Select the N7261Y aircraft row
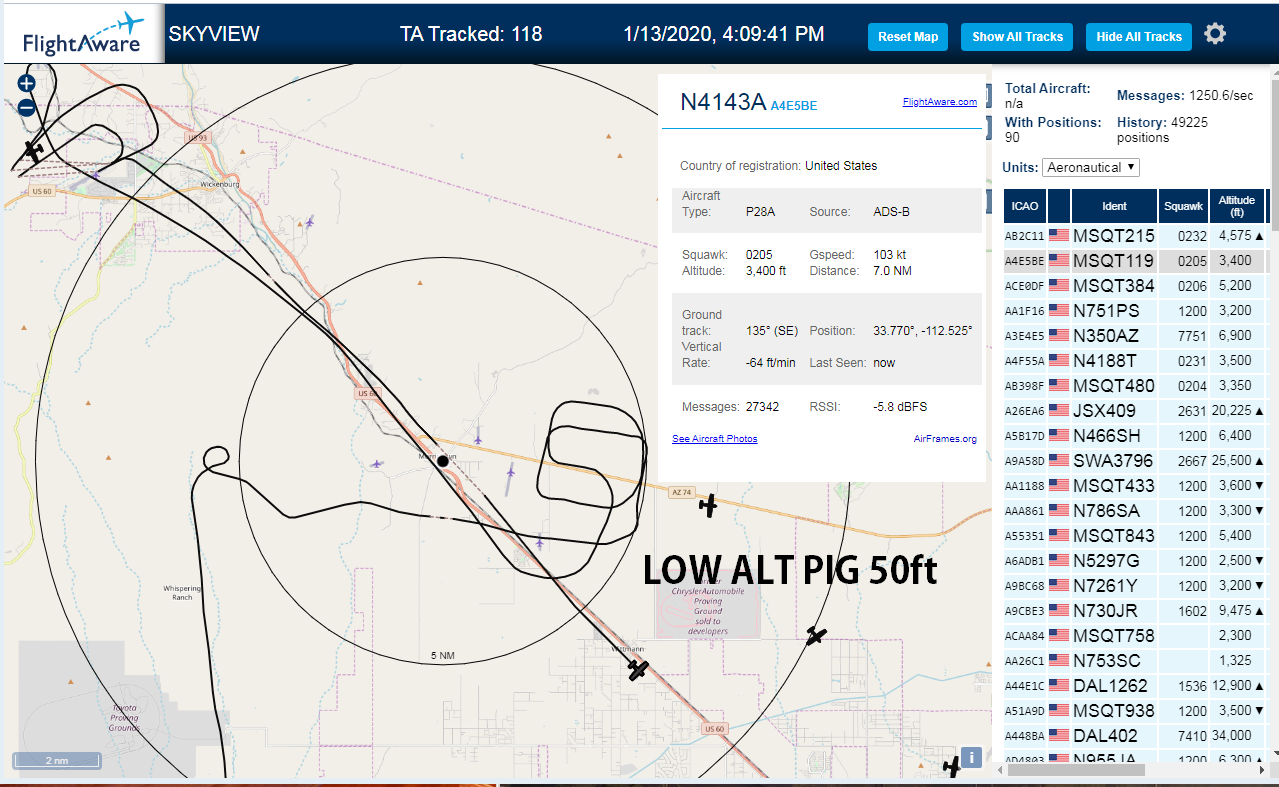Image resolution: width=1279 pixels, height=787 pixels. [1136, 586]
